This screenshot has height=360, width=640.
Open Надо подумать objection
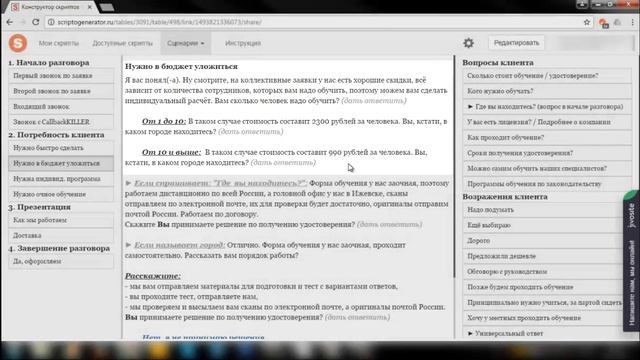coord(543,210)
